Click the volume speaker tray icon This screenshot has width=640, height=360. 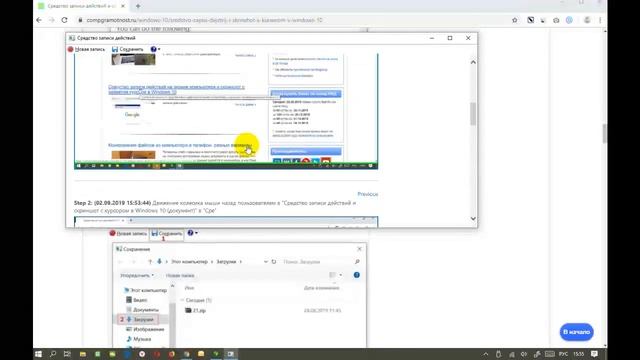[524, 354]
